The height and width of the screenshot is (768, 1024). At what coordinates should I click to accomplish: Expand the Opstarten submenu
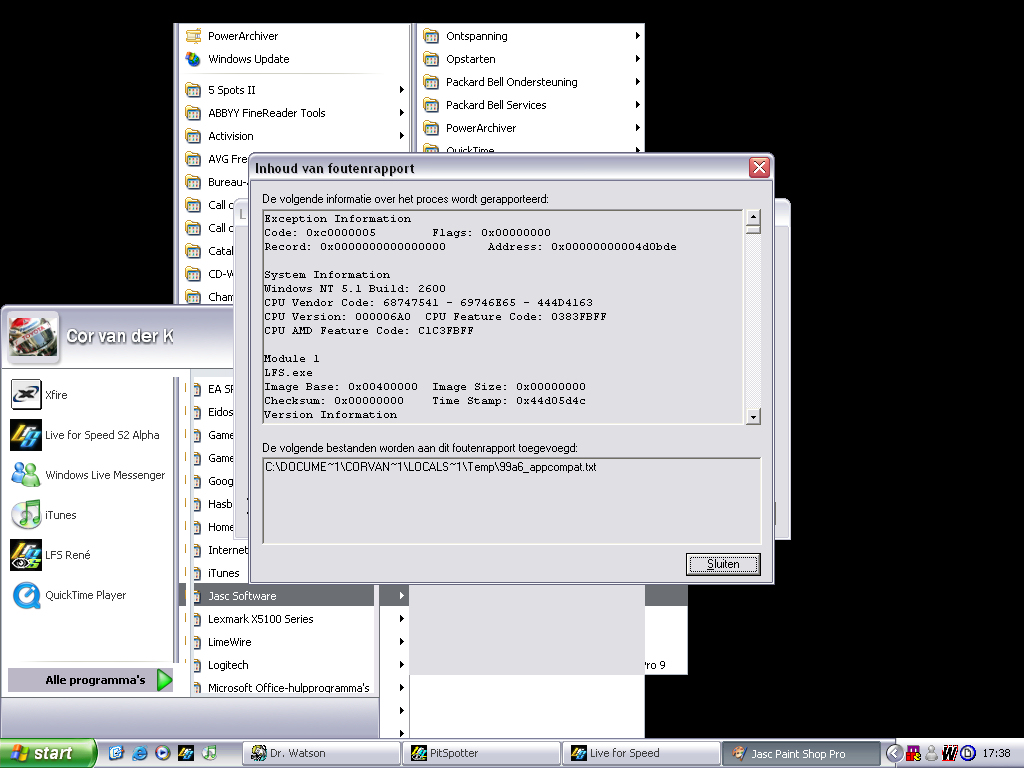click(x=530, y=59)
